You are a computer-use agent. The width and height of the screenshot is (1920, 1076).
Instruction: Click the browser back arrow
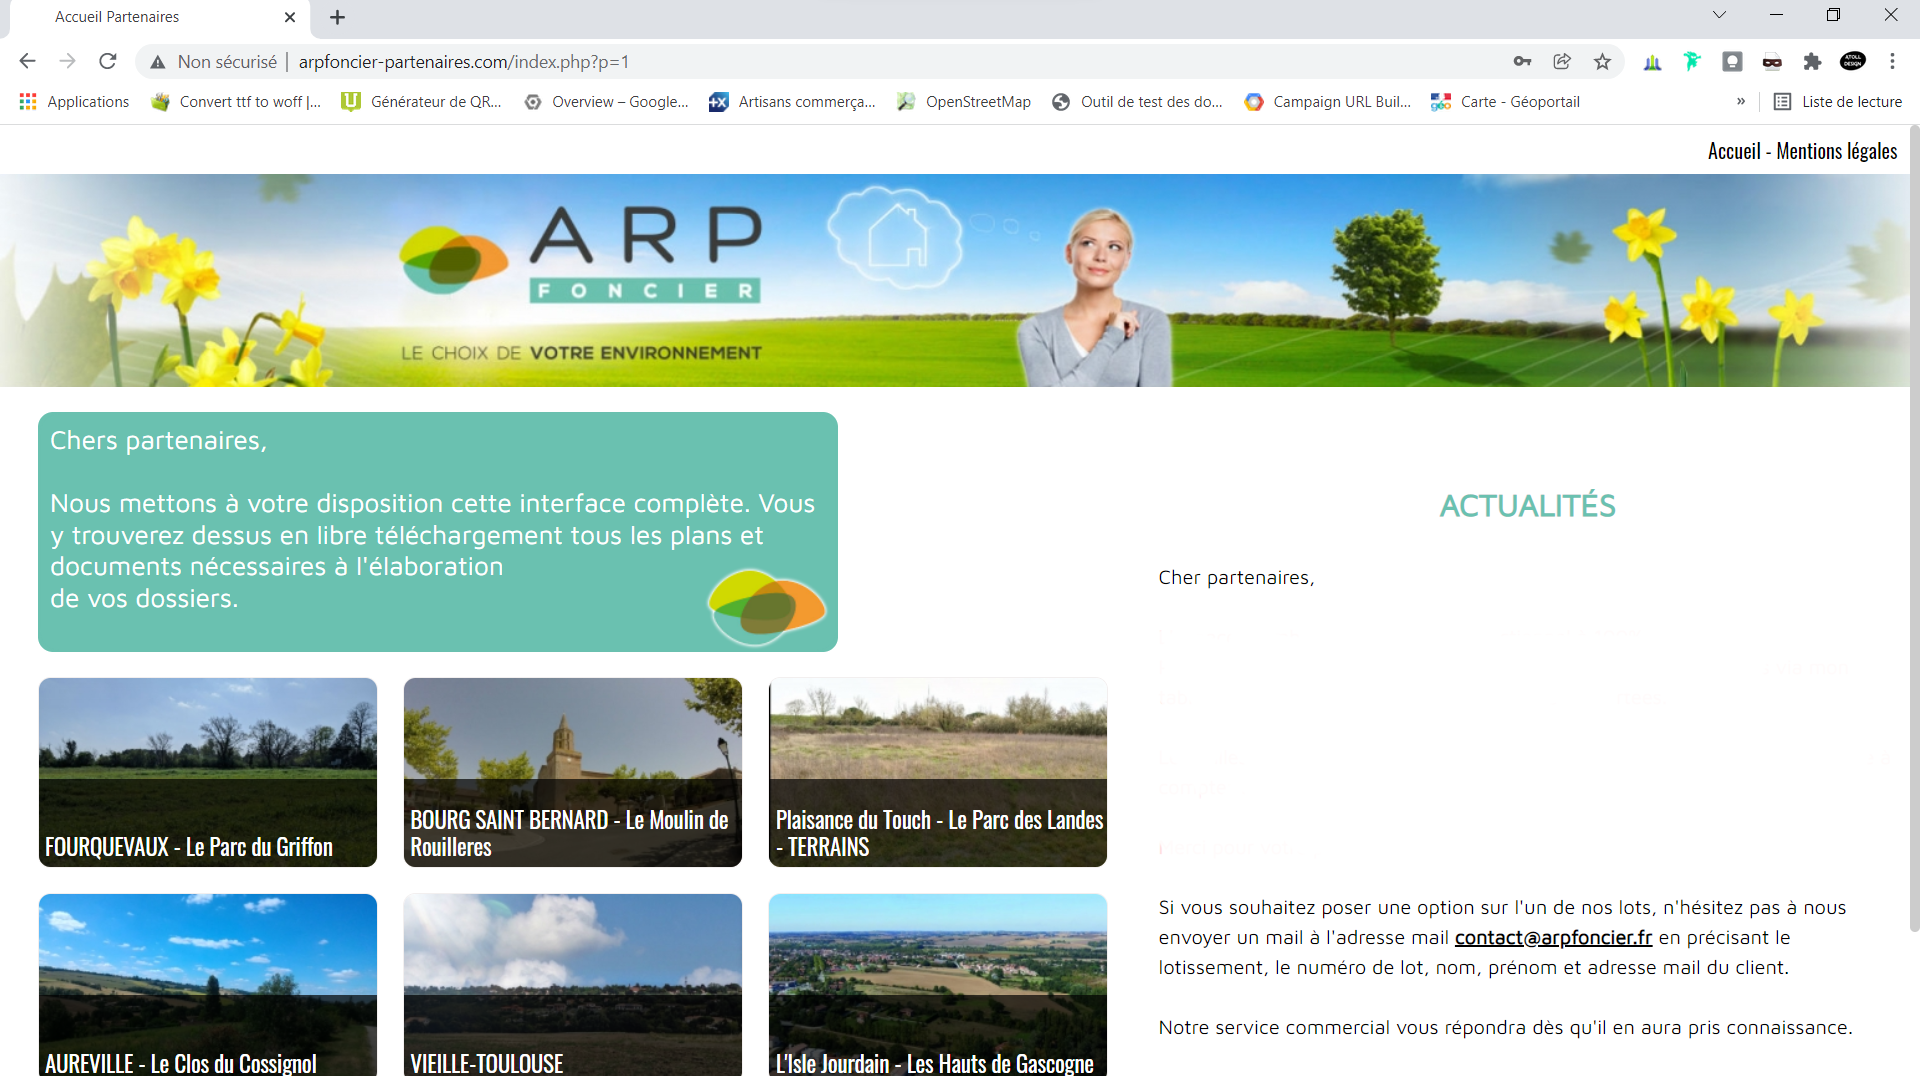click(x=27, y=62)
